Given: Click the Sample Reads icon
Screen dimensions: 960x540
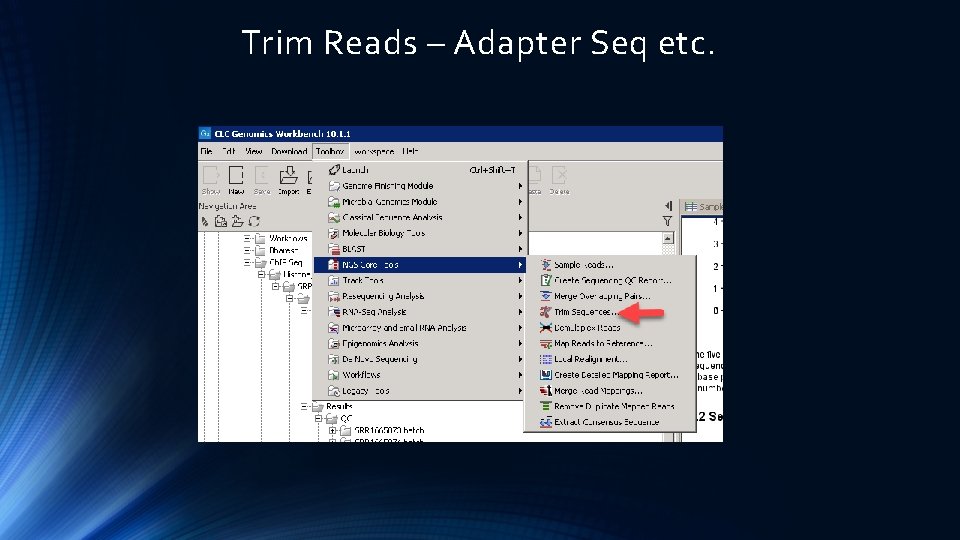Looking at the screenshot, I should [x=546, y=264].
